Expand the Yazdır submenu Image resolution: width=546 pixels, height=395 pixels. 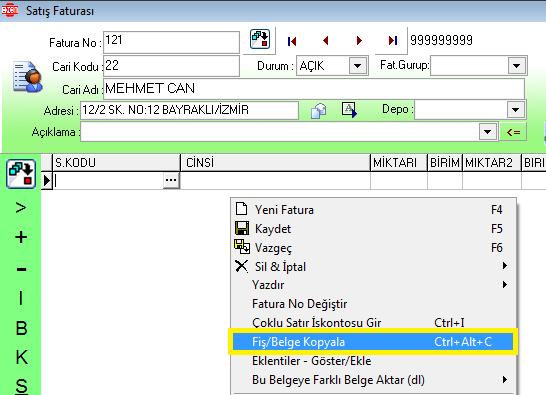pyautogui.click(x=505, y=285)
